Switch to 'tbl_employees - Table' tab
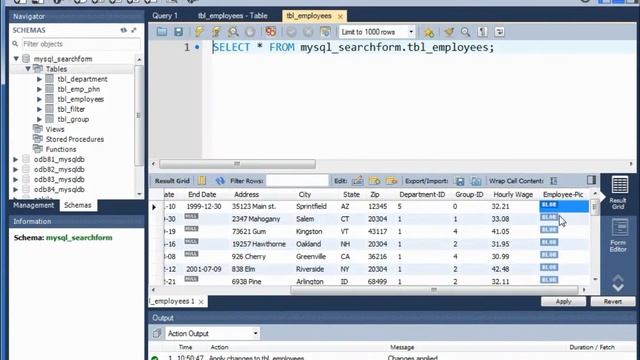 pos(233,16)
